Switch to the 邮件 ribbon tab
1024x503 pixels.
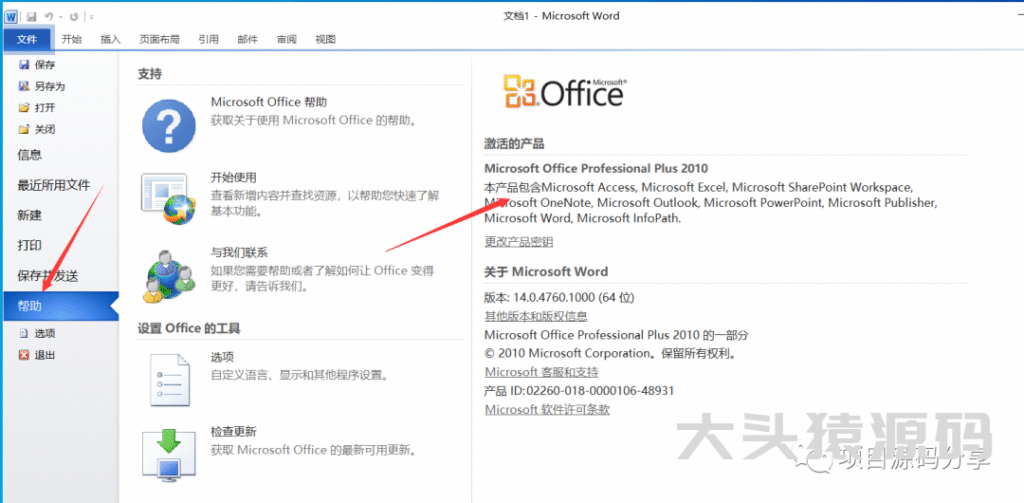[x=248, y=39]
